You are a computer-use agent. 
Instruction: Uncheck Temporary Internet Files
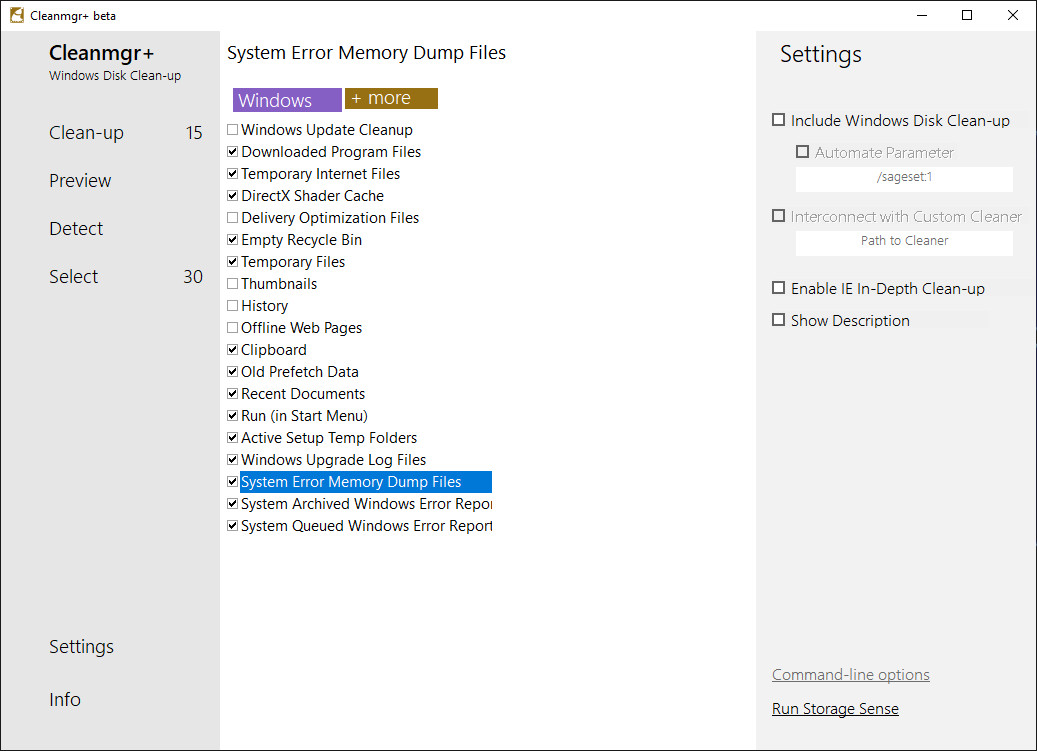click(232, 174)
